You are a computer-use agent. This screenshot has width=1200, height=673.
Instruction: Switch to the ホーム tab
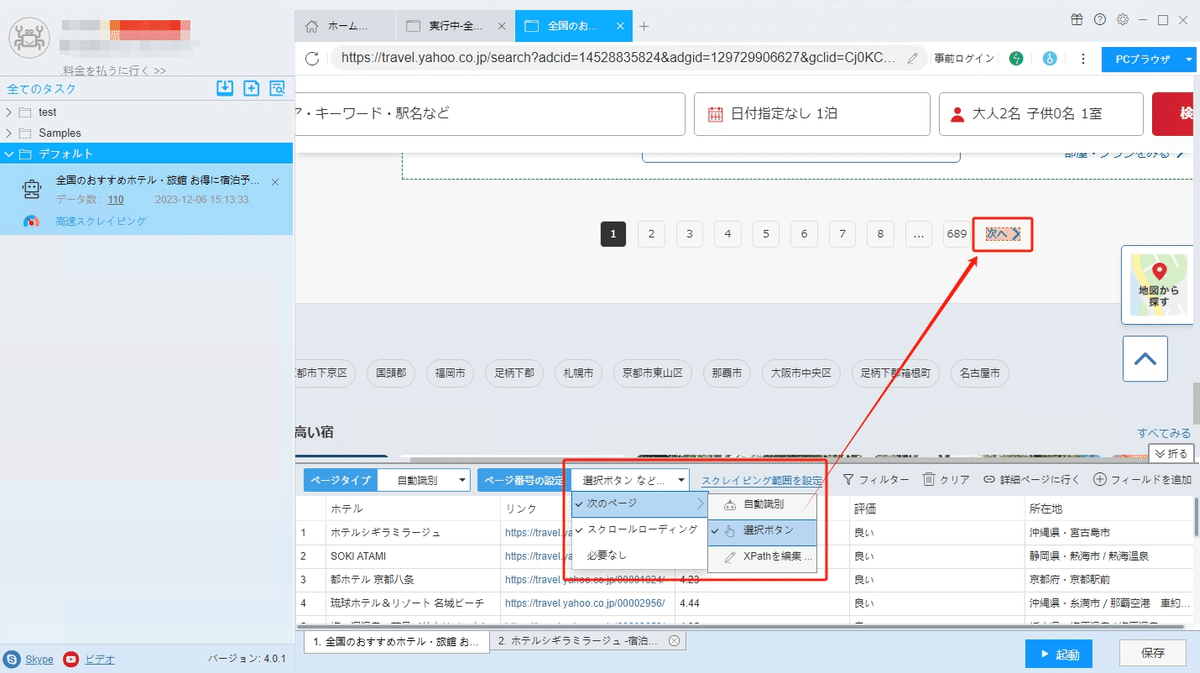345,26
